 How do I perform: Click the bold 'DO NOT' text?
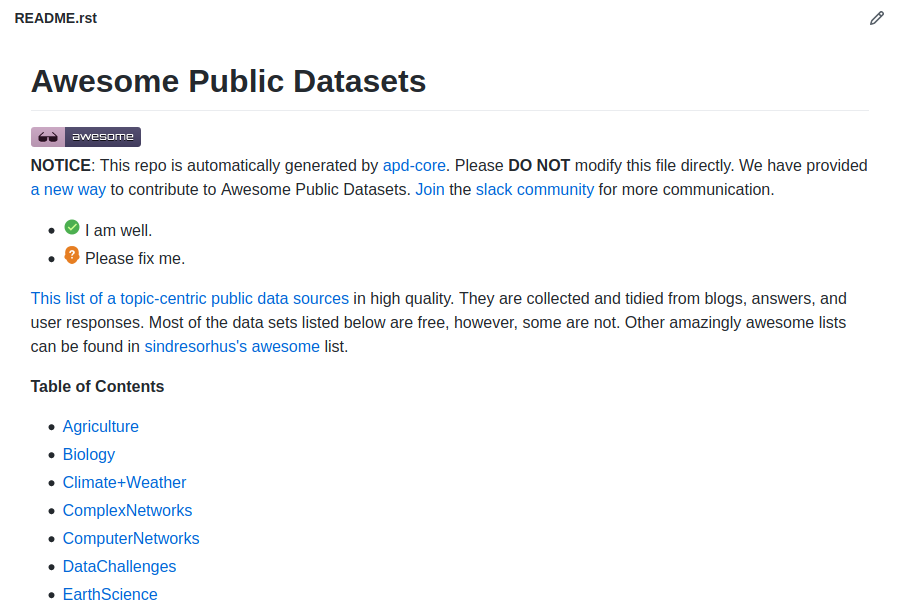pos(539,165)
